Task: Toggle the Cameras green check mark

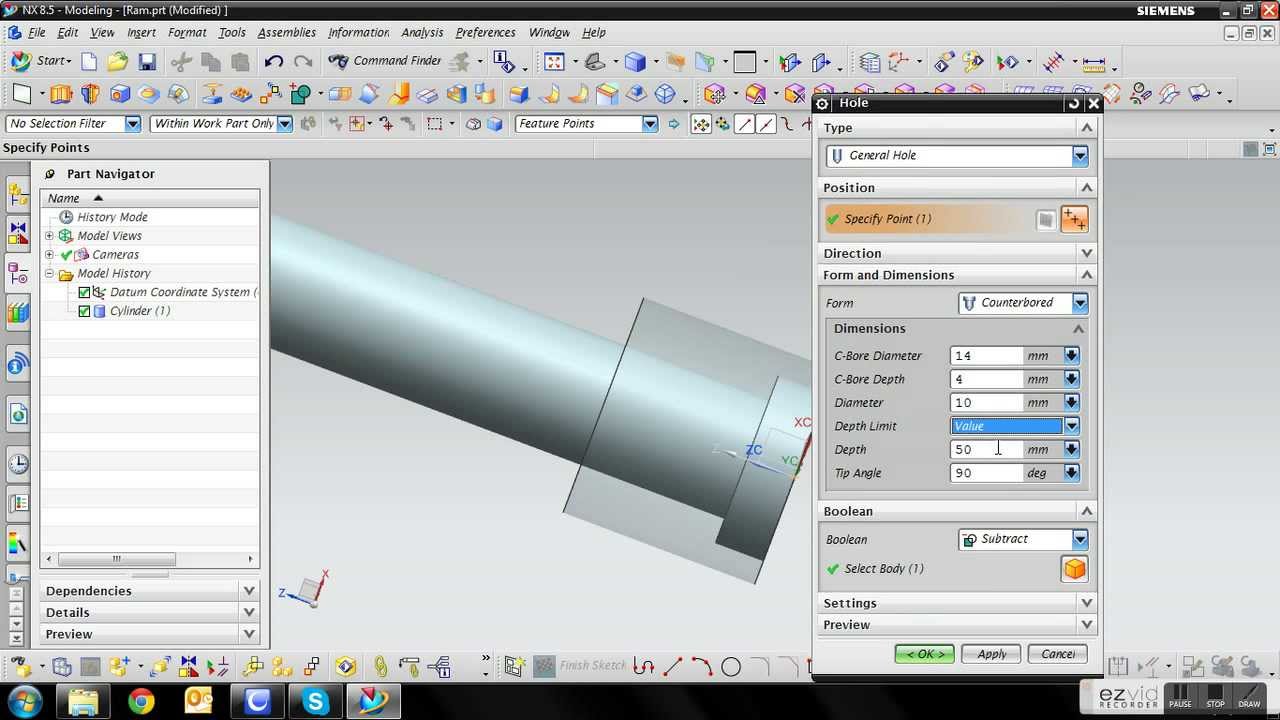Action: point(67,255)
